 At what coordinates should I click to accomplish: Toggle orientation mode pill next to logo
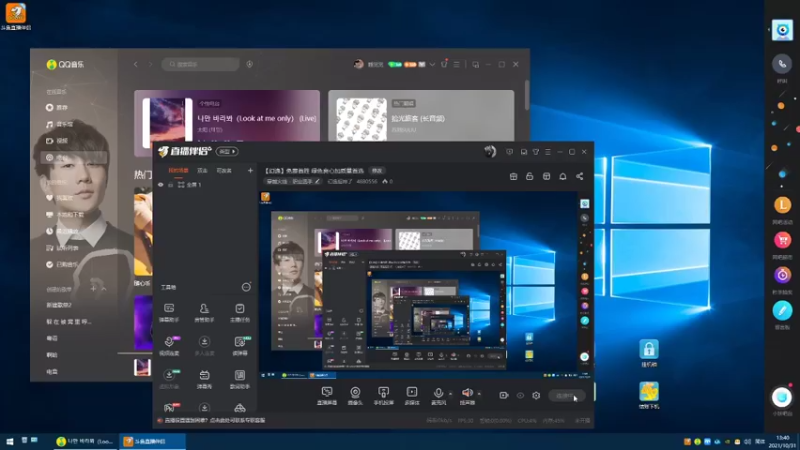click(x=227, y=152)
